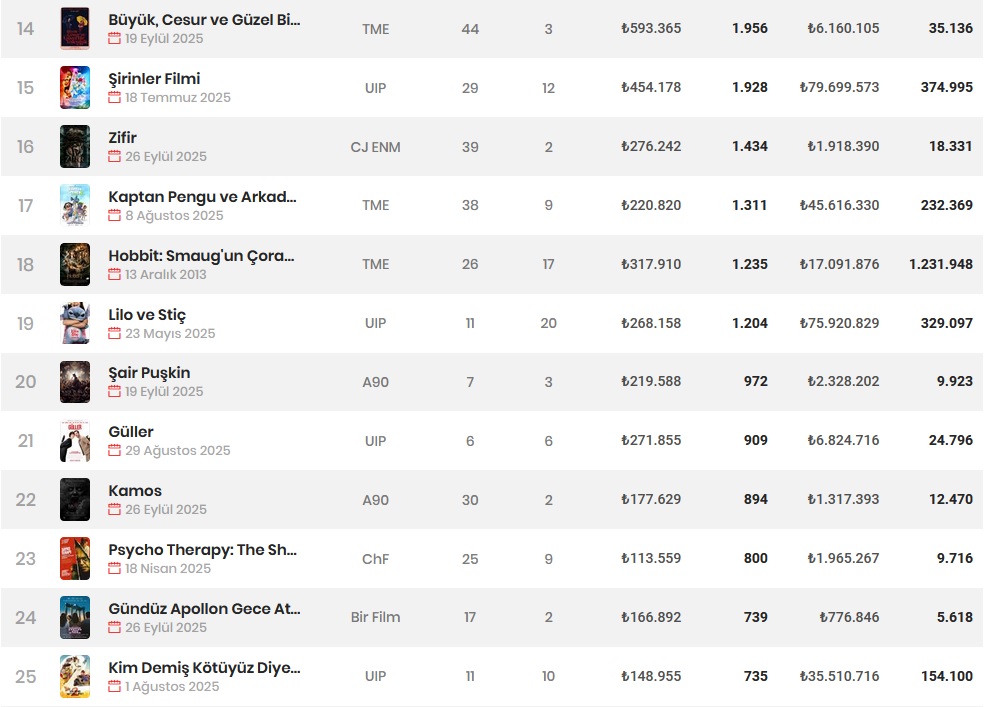Image resolution: width=987 pixels, height=707 pixels.
Task: Open the Lilo ve Stiç poster thumbnail
Action: tap(75, 323)
